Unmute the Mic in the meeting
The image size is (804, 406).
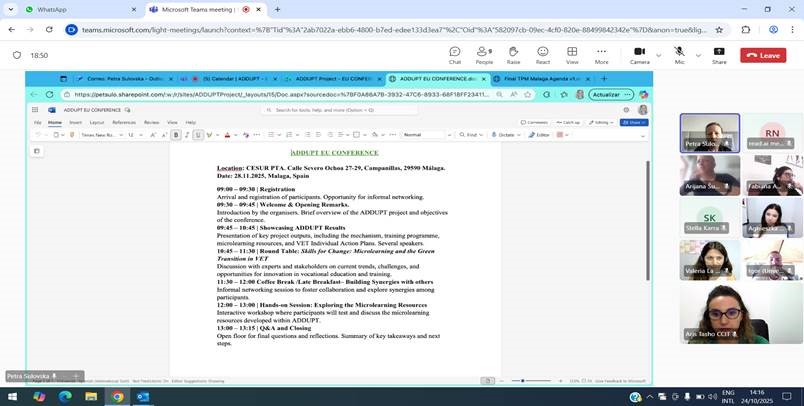679,54
